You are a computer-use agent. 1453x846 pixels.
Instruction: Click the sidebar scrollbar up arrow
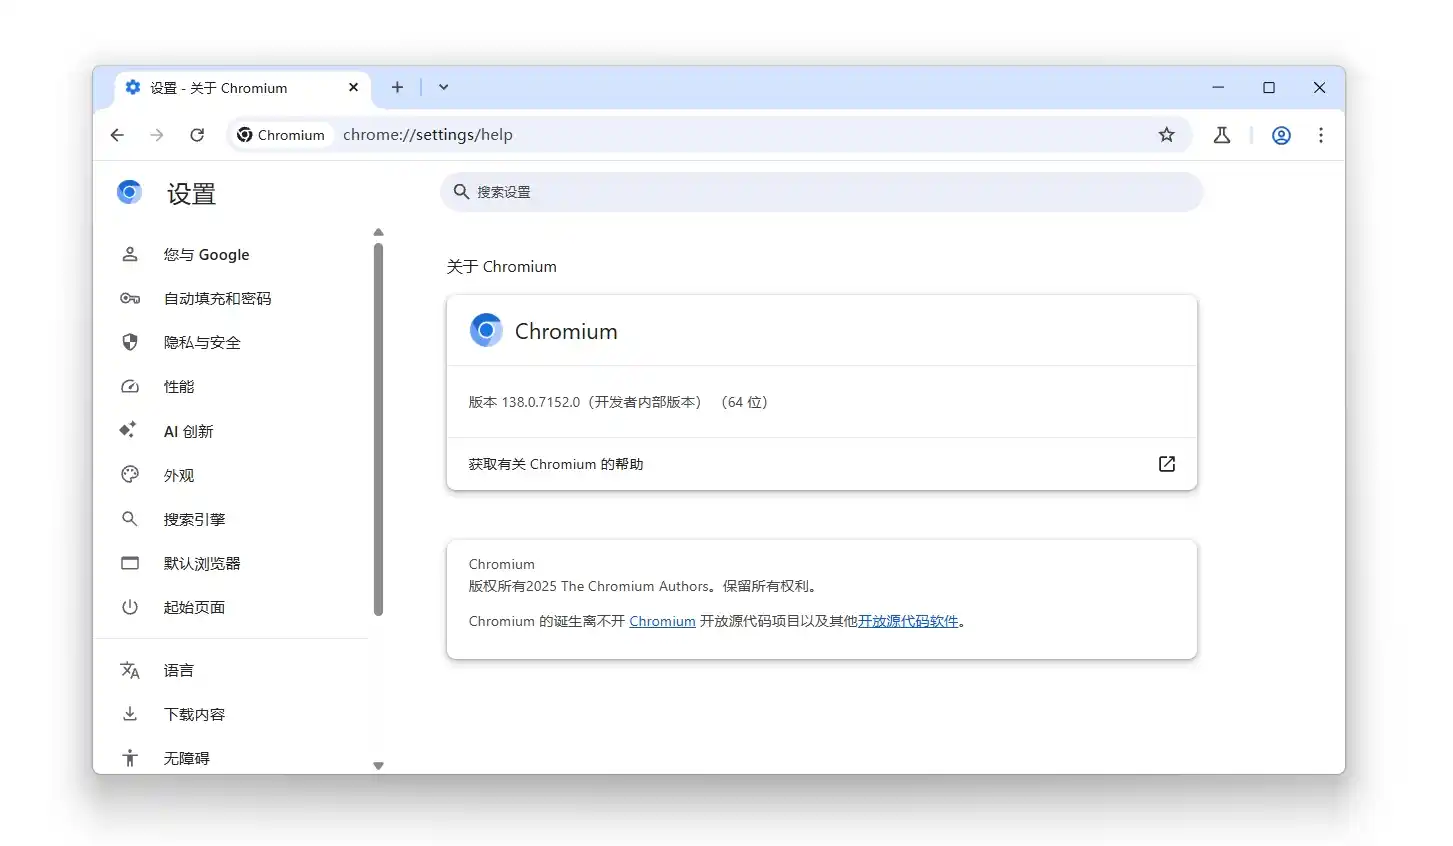coord(378,232)
